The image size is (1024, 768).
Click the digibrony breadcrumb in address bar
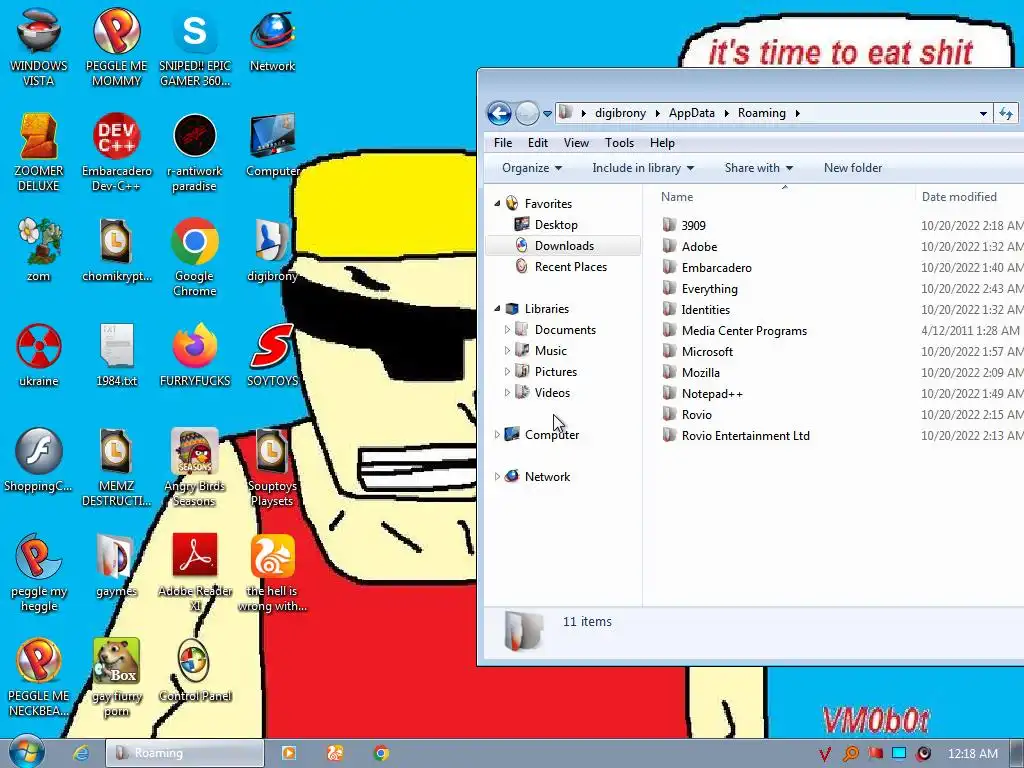coord(620,113)
